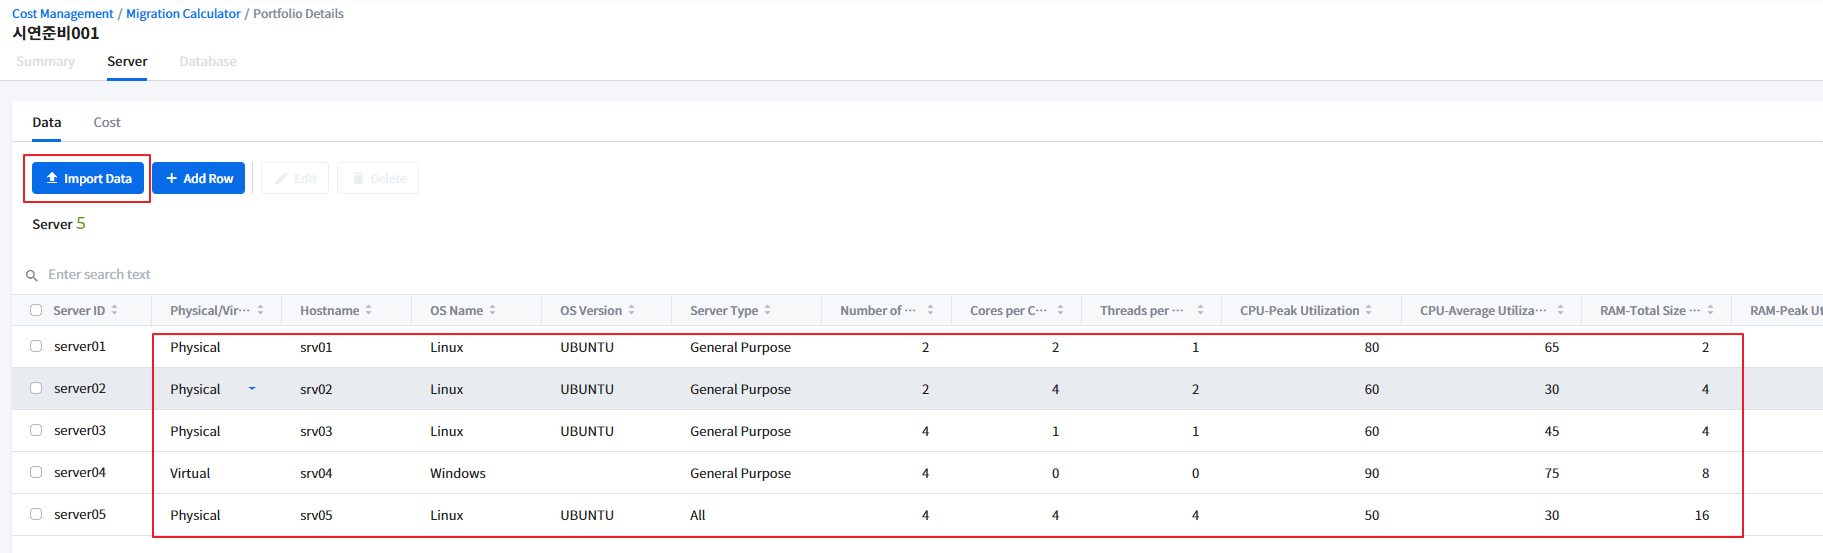Click the search magnifier icon
The width and height of the screenshot is (1823, 553).
(x=32, y=275)
